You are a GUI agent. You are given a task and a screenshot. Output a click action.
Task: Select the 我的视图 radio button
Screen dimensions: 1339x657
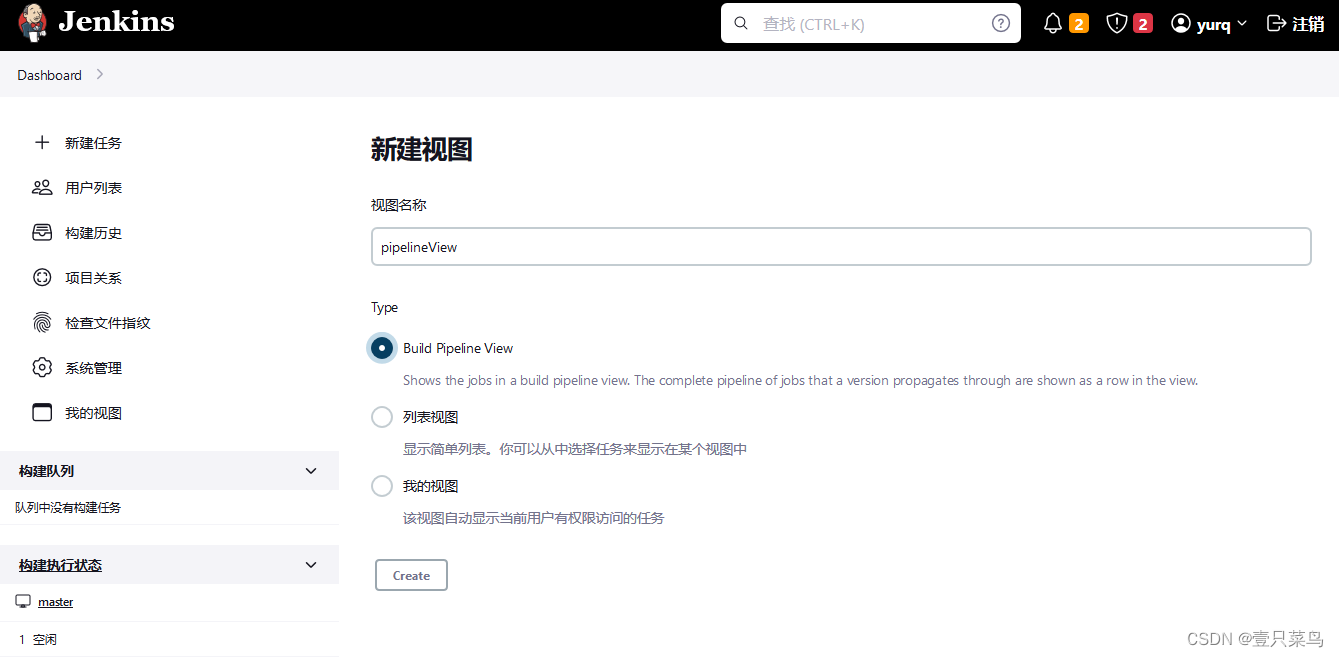click(381, 486)
